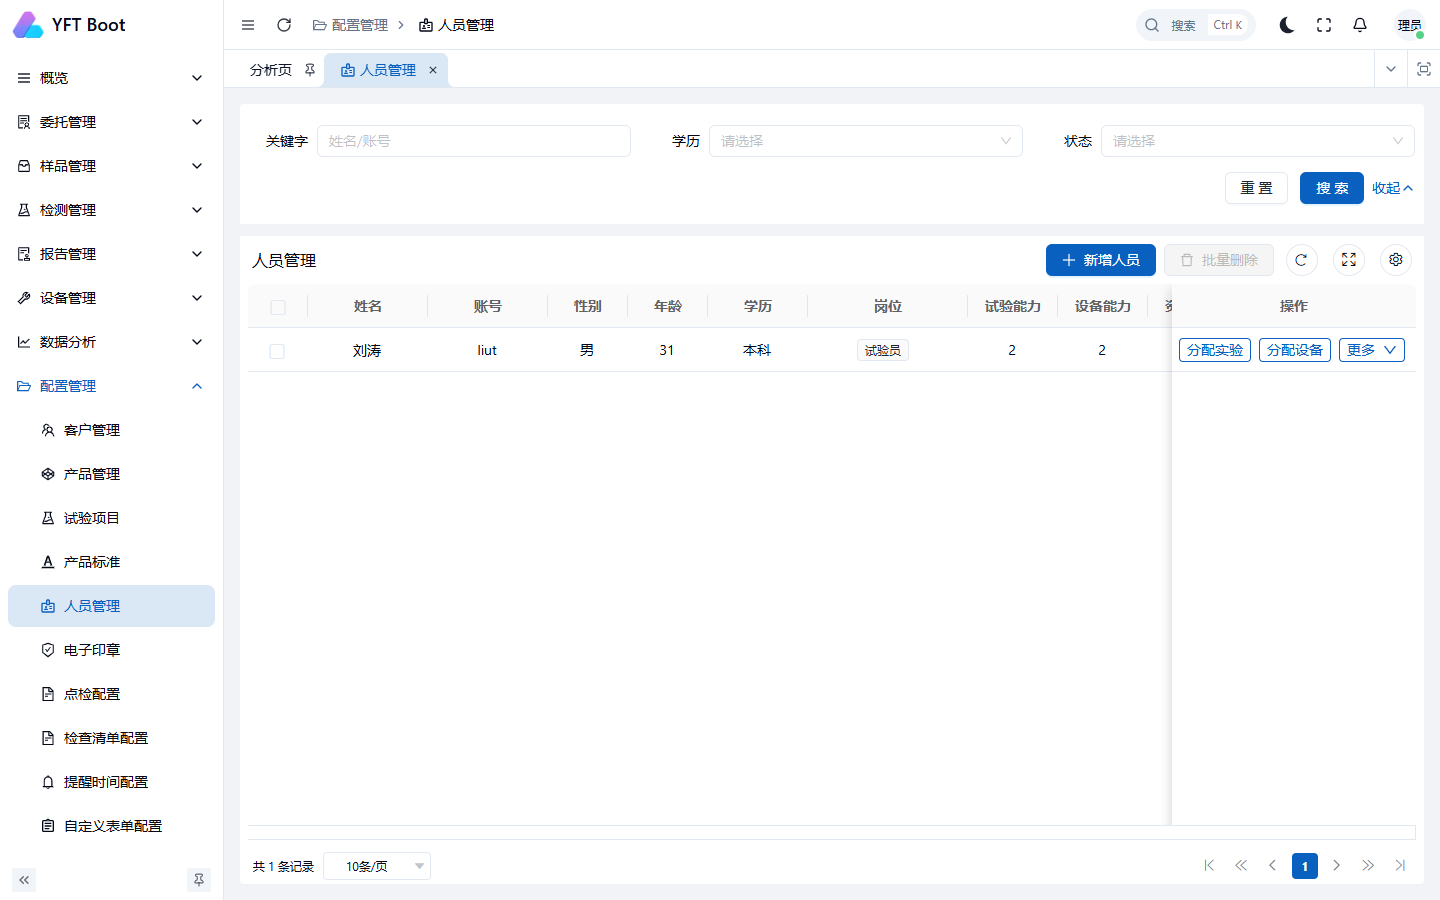
Task: Enter fullscreen via the header fullscreen icon
Action: (1324, 25)
